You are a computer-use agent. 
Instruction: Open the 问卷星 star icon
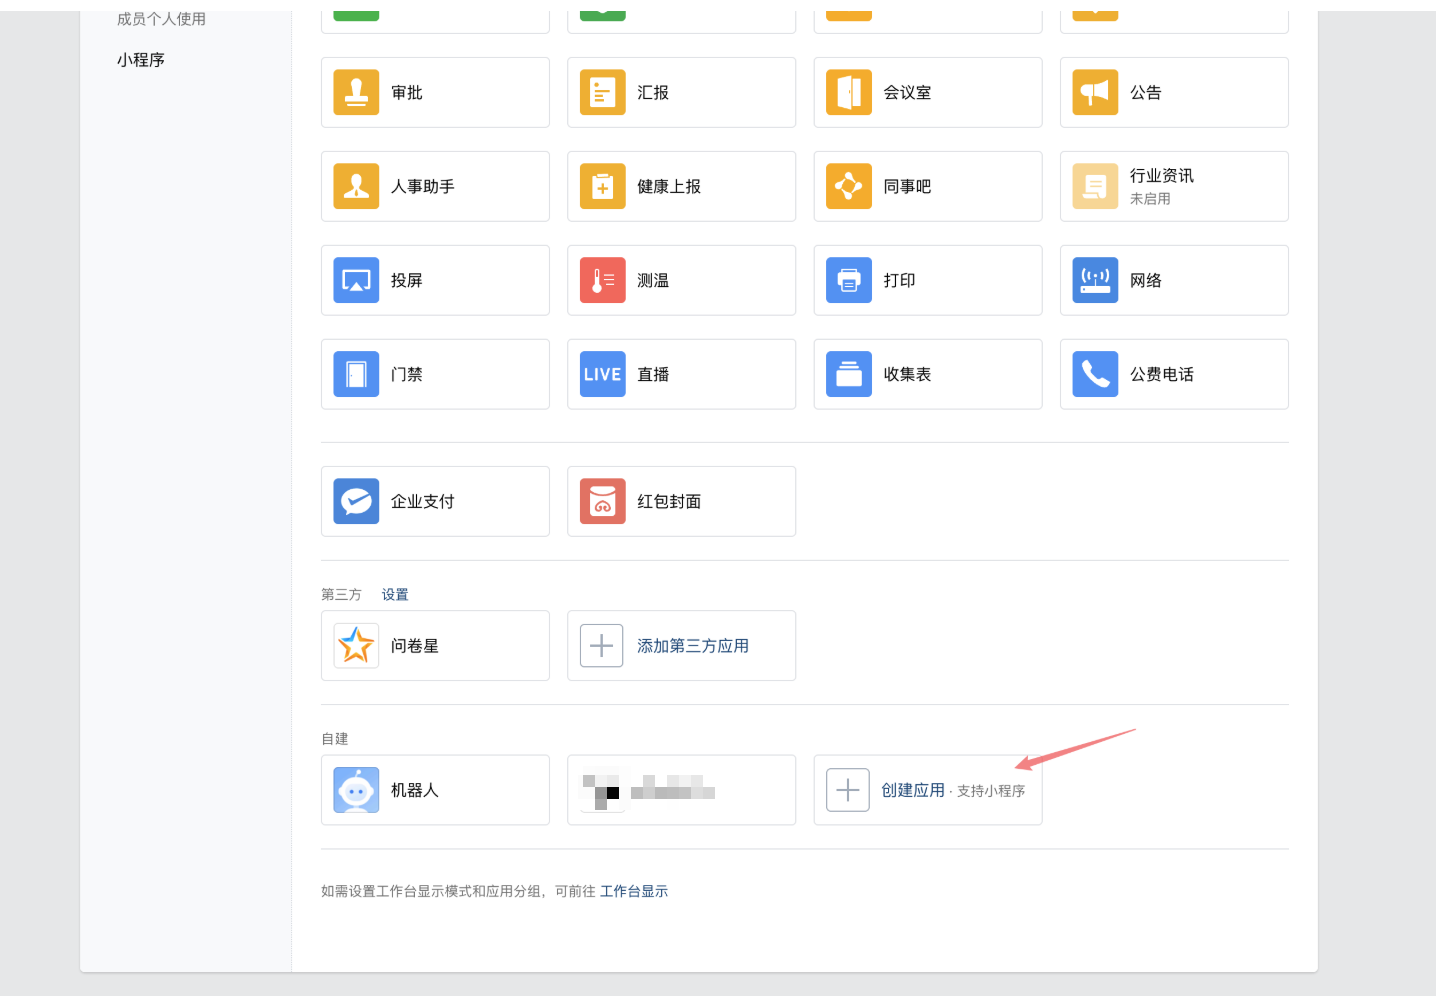coord(356,646)
